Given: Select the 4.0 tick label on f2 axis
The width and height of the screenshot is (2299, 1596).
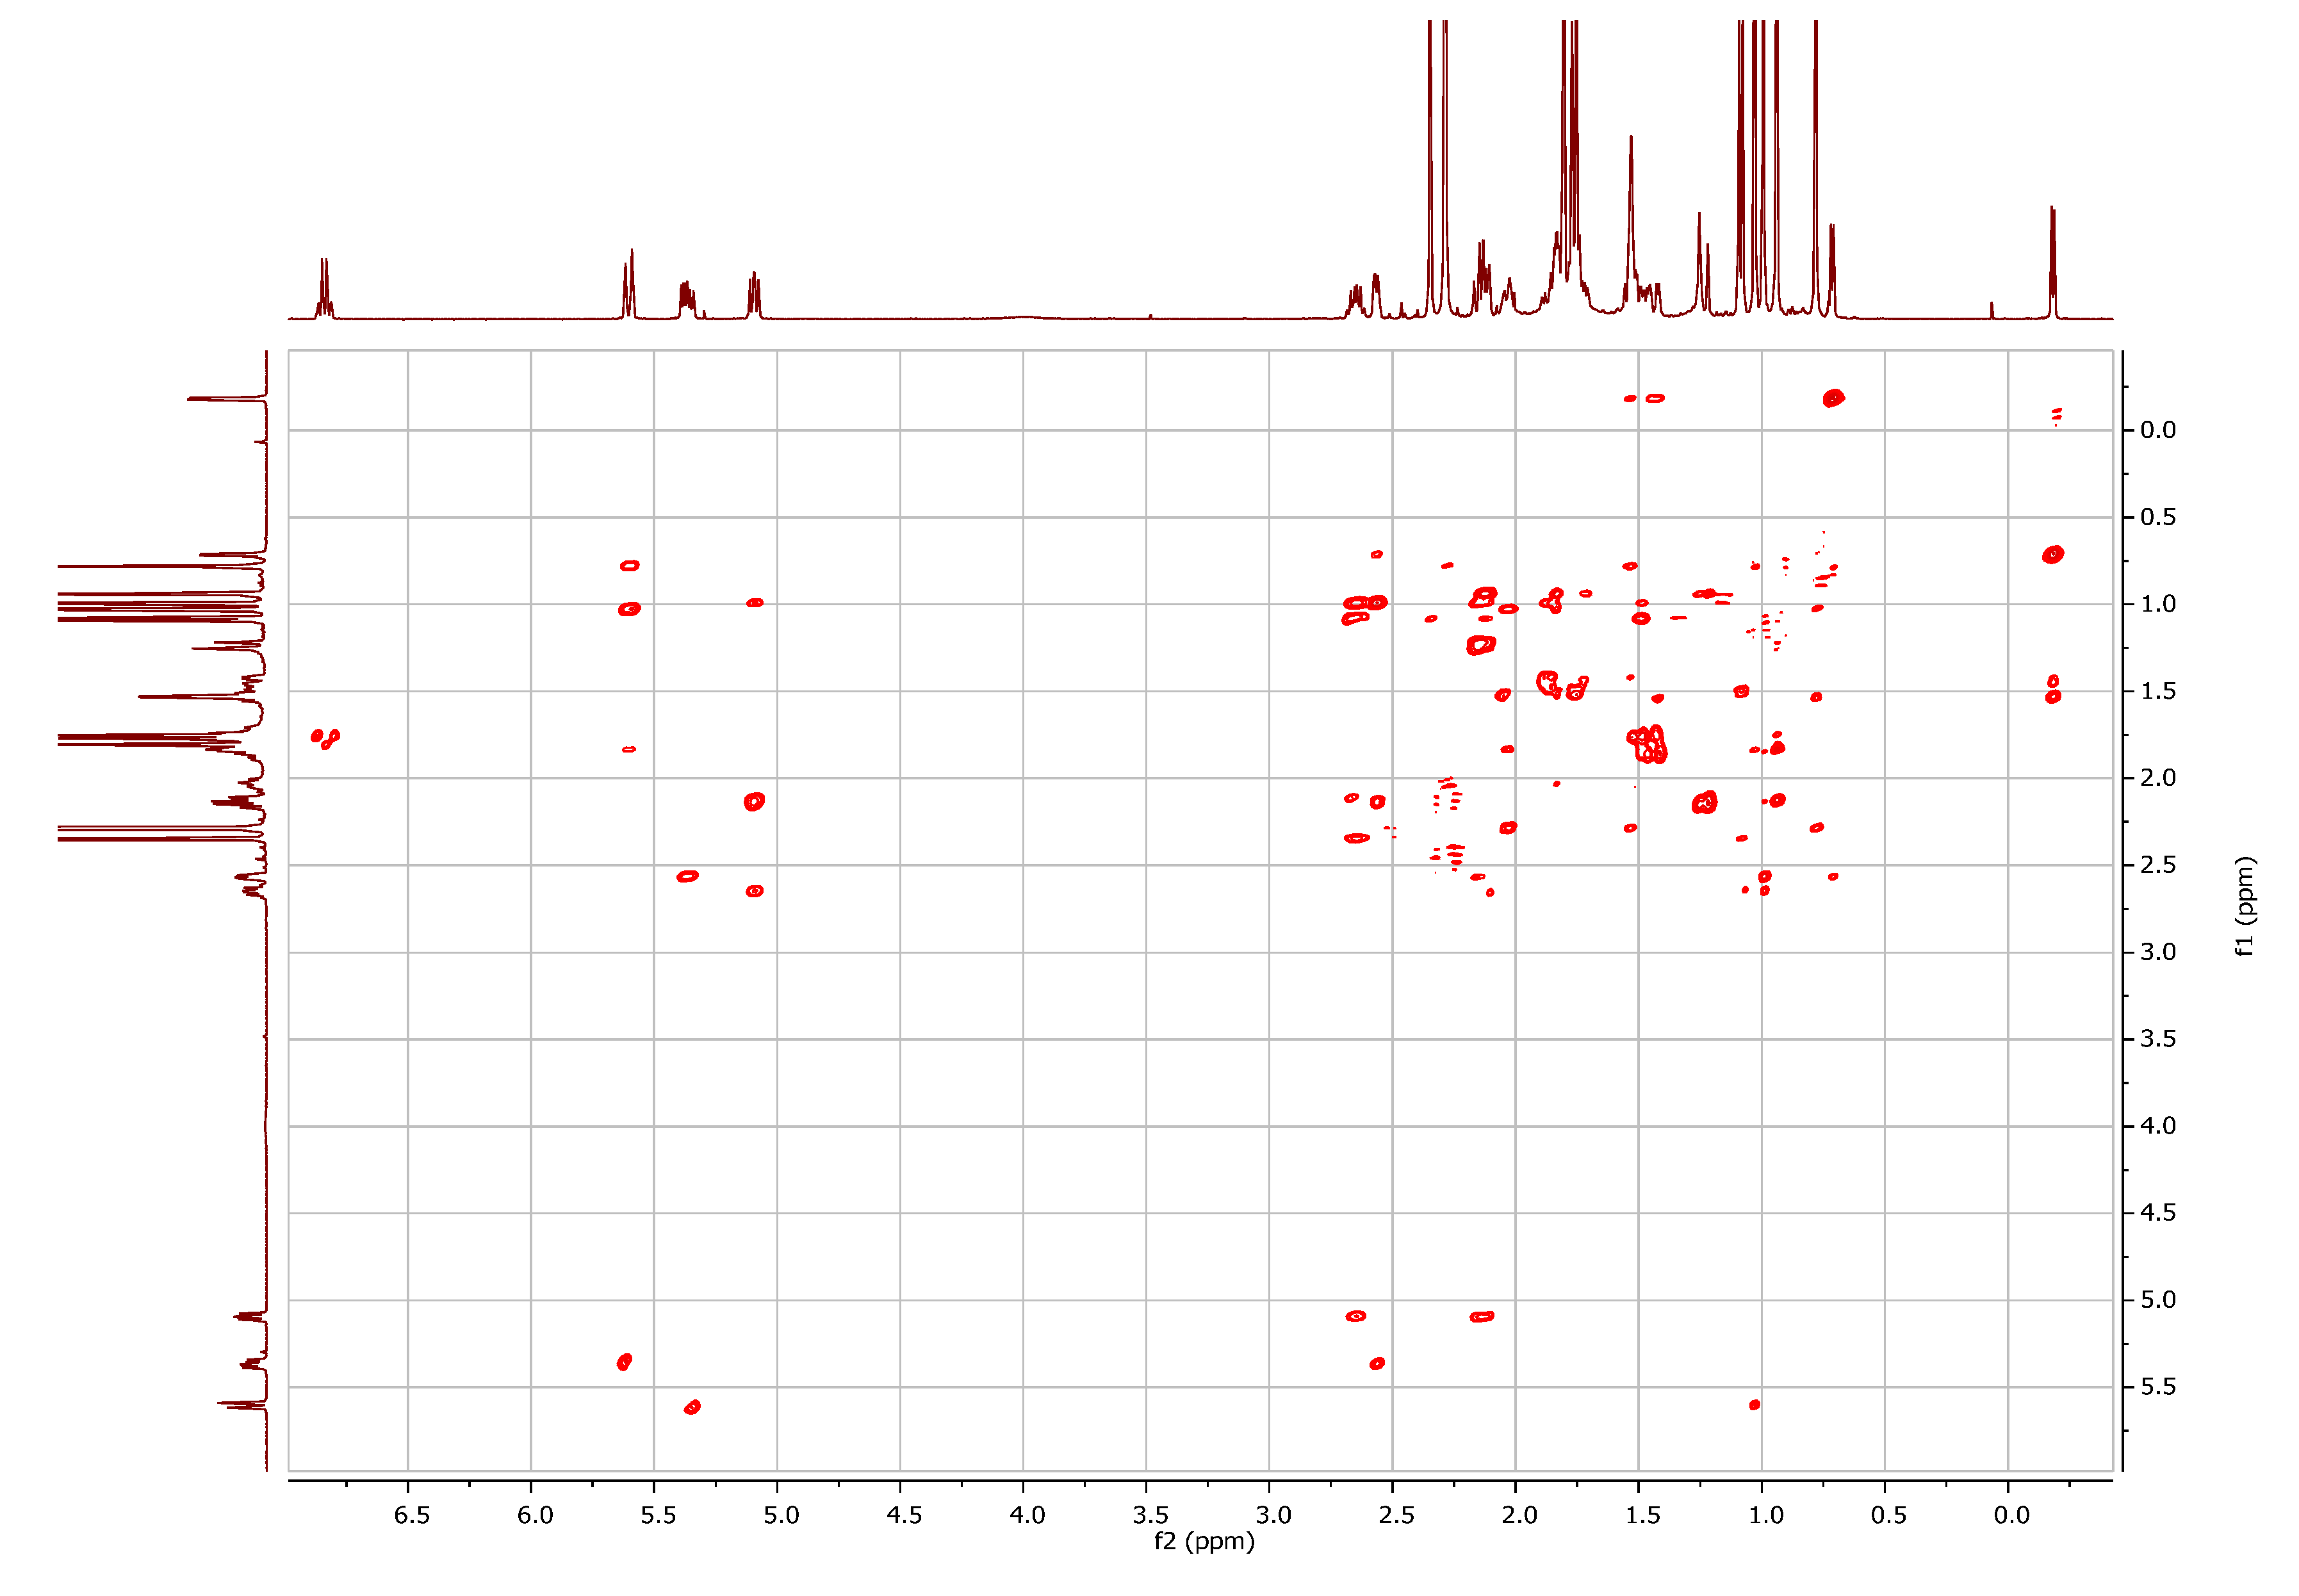Looking at the screenshot, I should [x=1027, y=1515].
